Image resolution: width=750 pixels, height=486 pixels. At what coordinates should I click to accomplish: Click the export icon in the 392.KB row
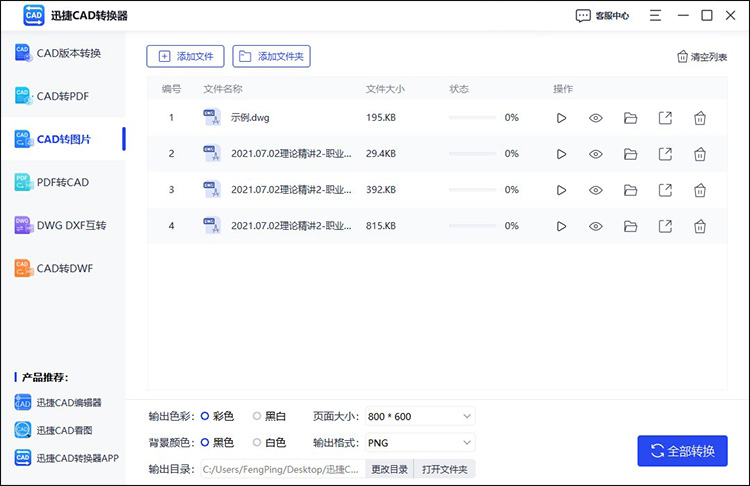665,190
